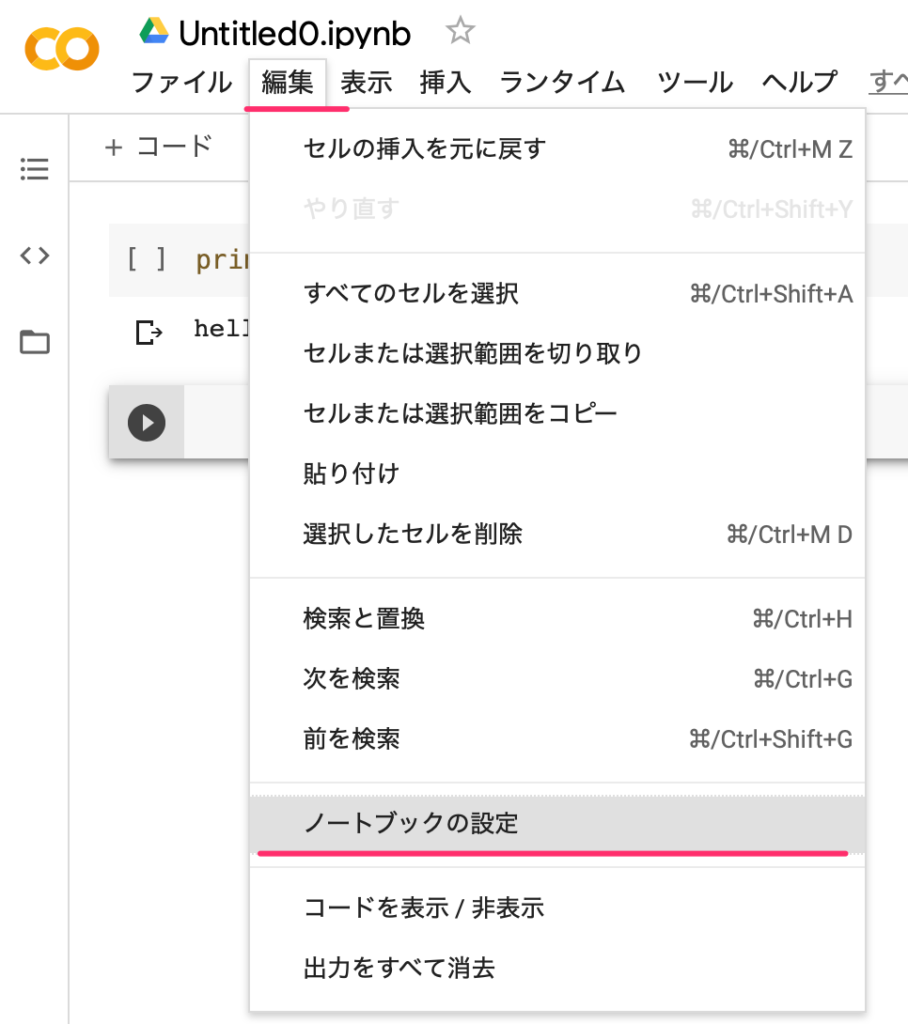908x1024 pixels.
Task: Open the table of contents sidebar icon
Action: pos(33,169)
